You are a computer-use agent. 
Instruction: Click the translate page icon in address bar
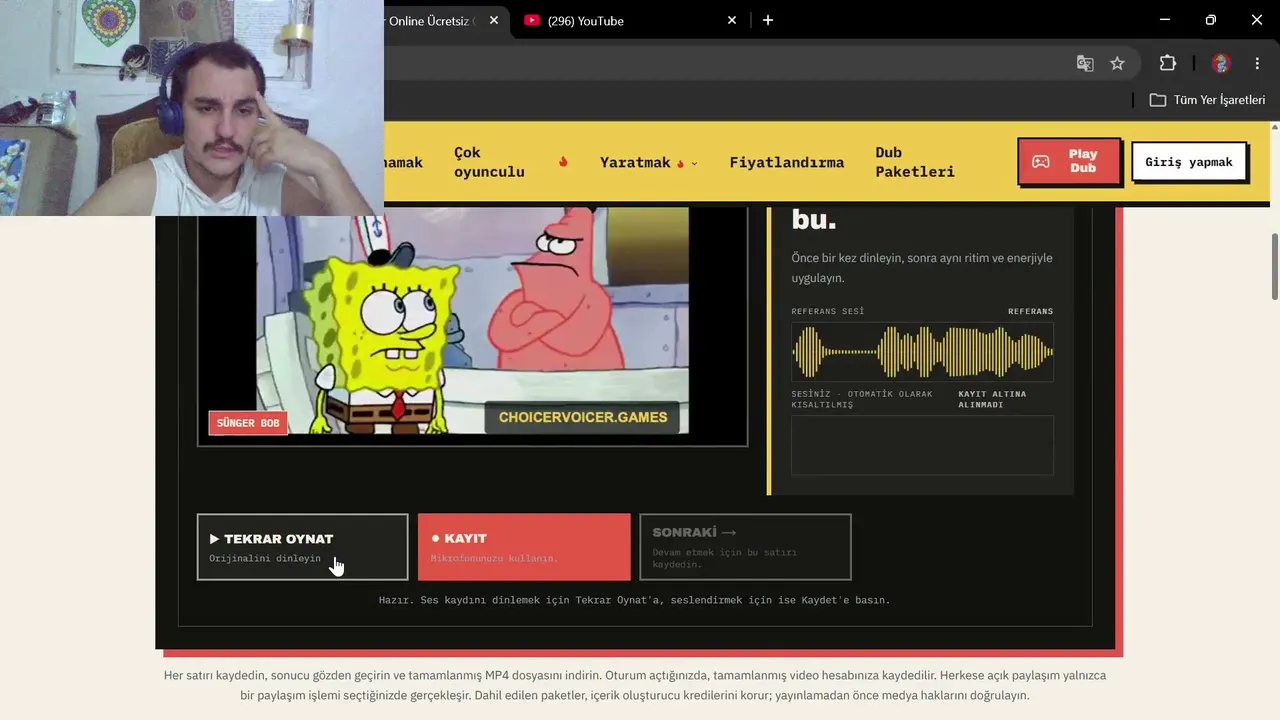pyautogui.click(x=1085, y=63)
